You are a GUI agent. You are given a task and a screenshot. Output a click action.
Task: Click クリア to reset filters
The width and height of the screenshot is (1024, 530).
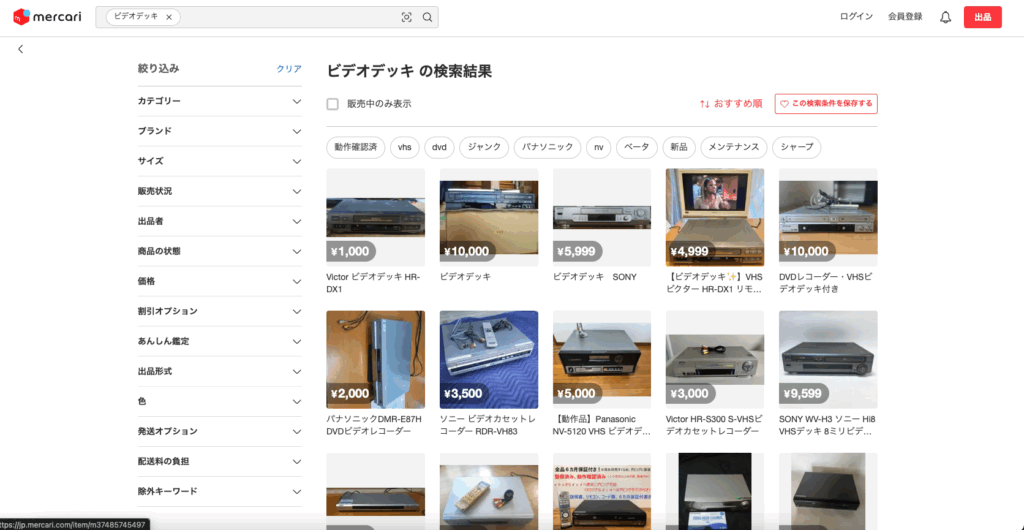289,69
